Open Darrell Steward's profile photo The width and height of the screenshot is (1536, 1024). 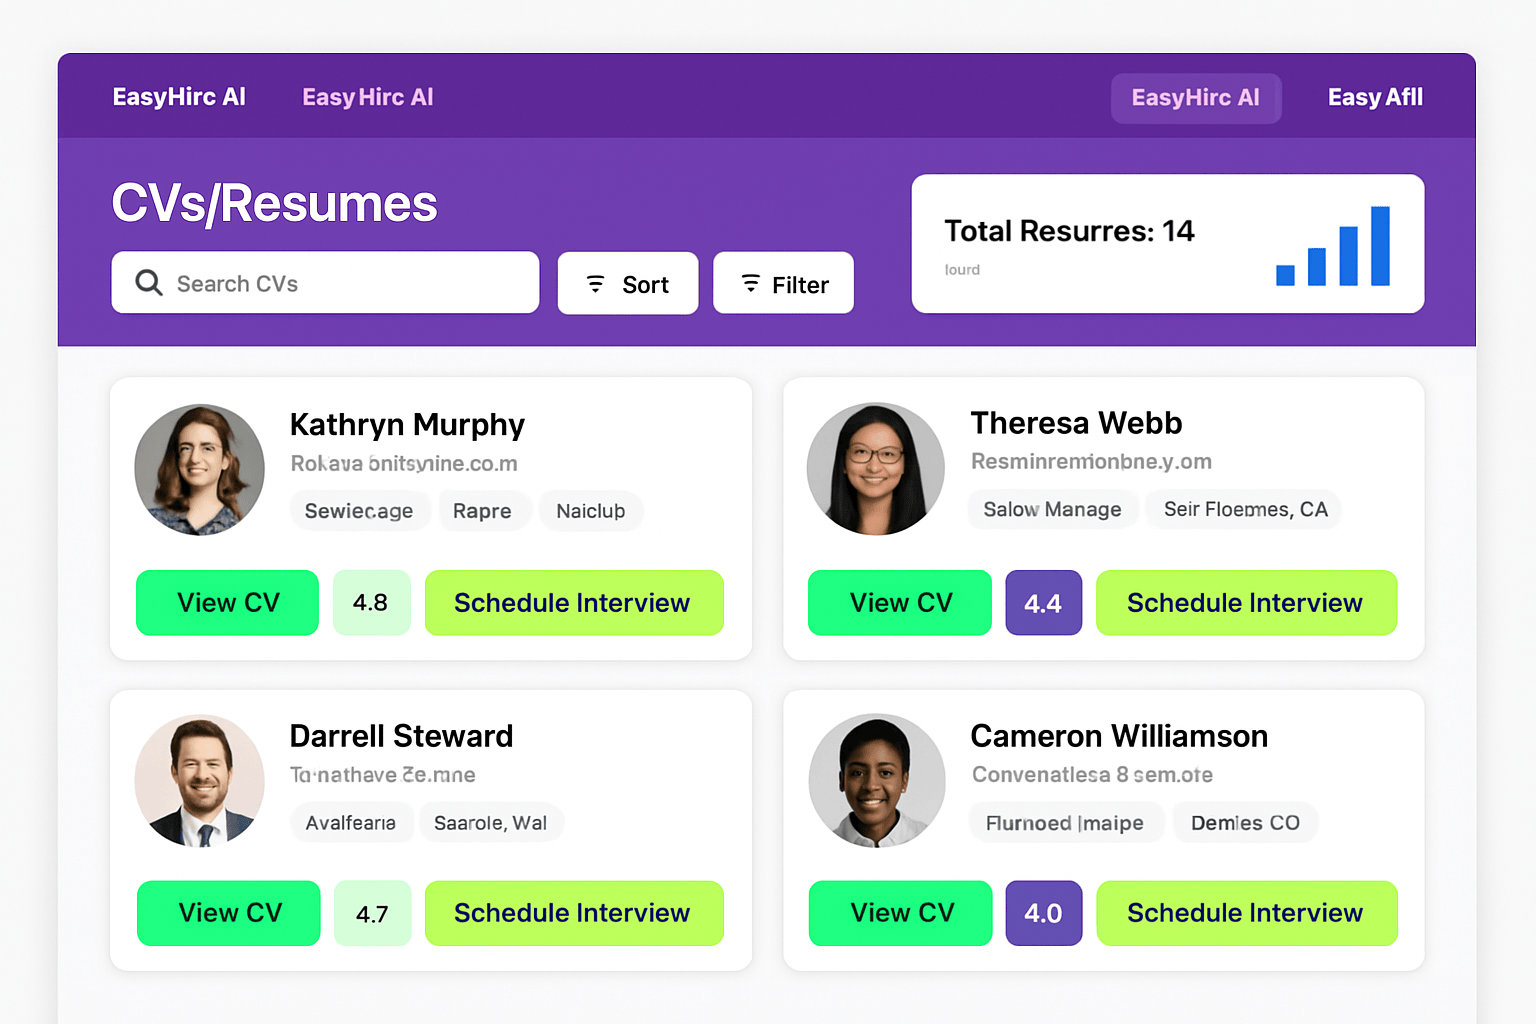(x=199, y=781)
